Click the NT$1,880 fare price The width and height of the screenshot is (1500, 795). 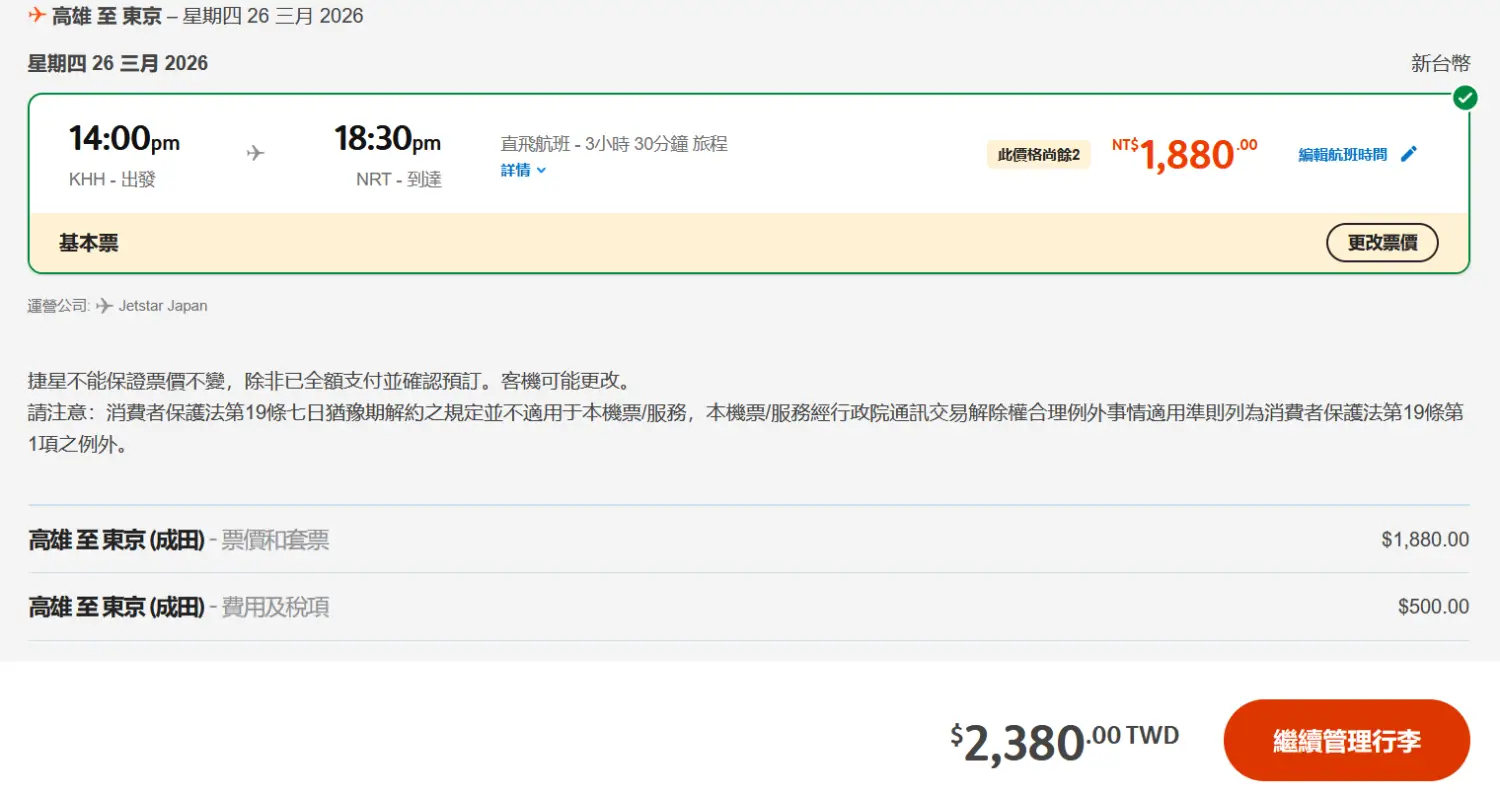tap(1185, 154)
